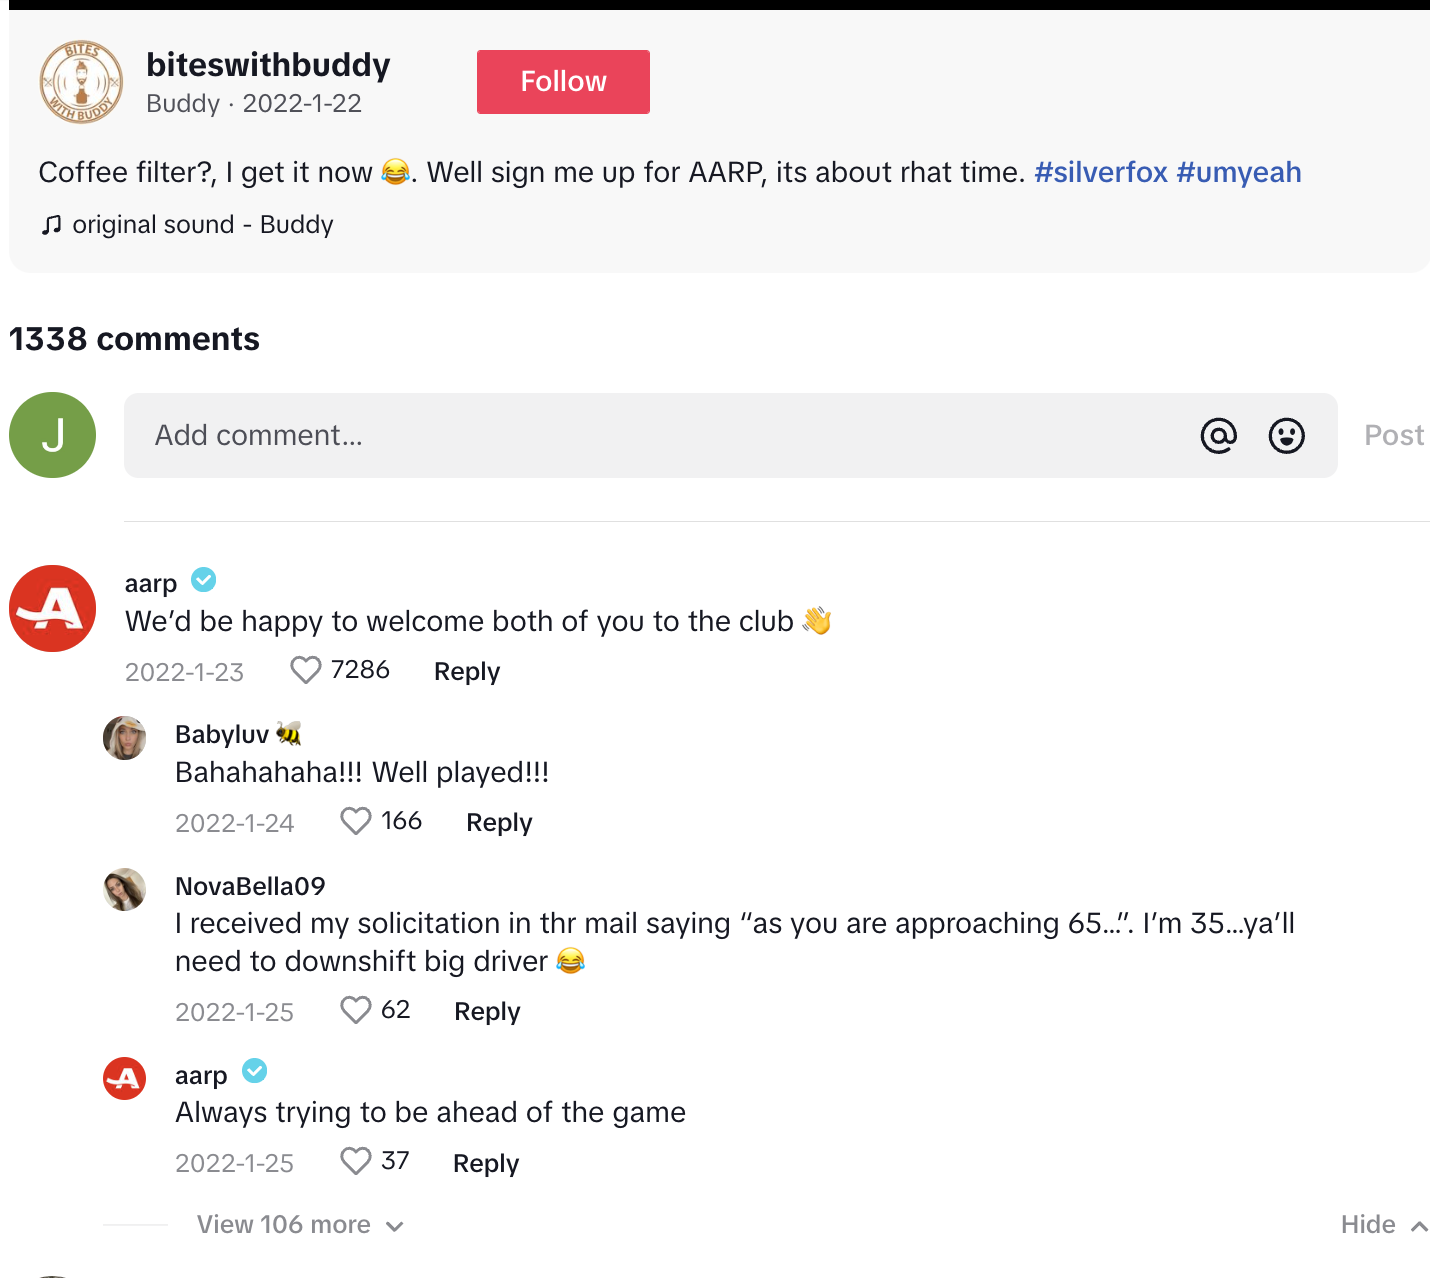This screenshot has width=1430, height=1278.
Task: Like aarp's comment with 7286 likes
Action: (305, 670)
